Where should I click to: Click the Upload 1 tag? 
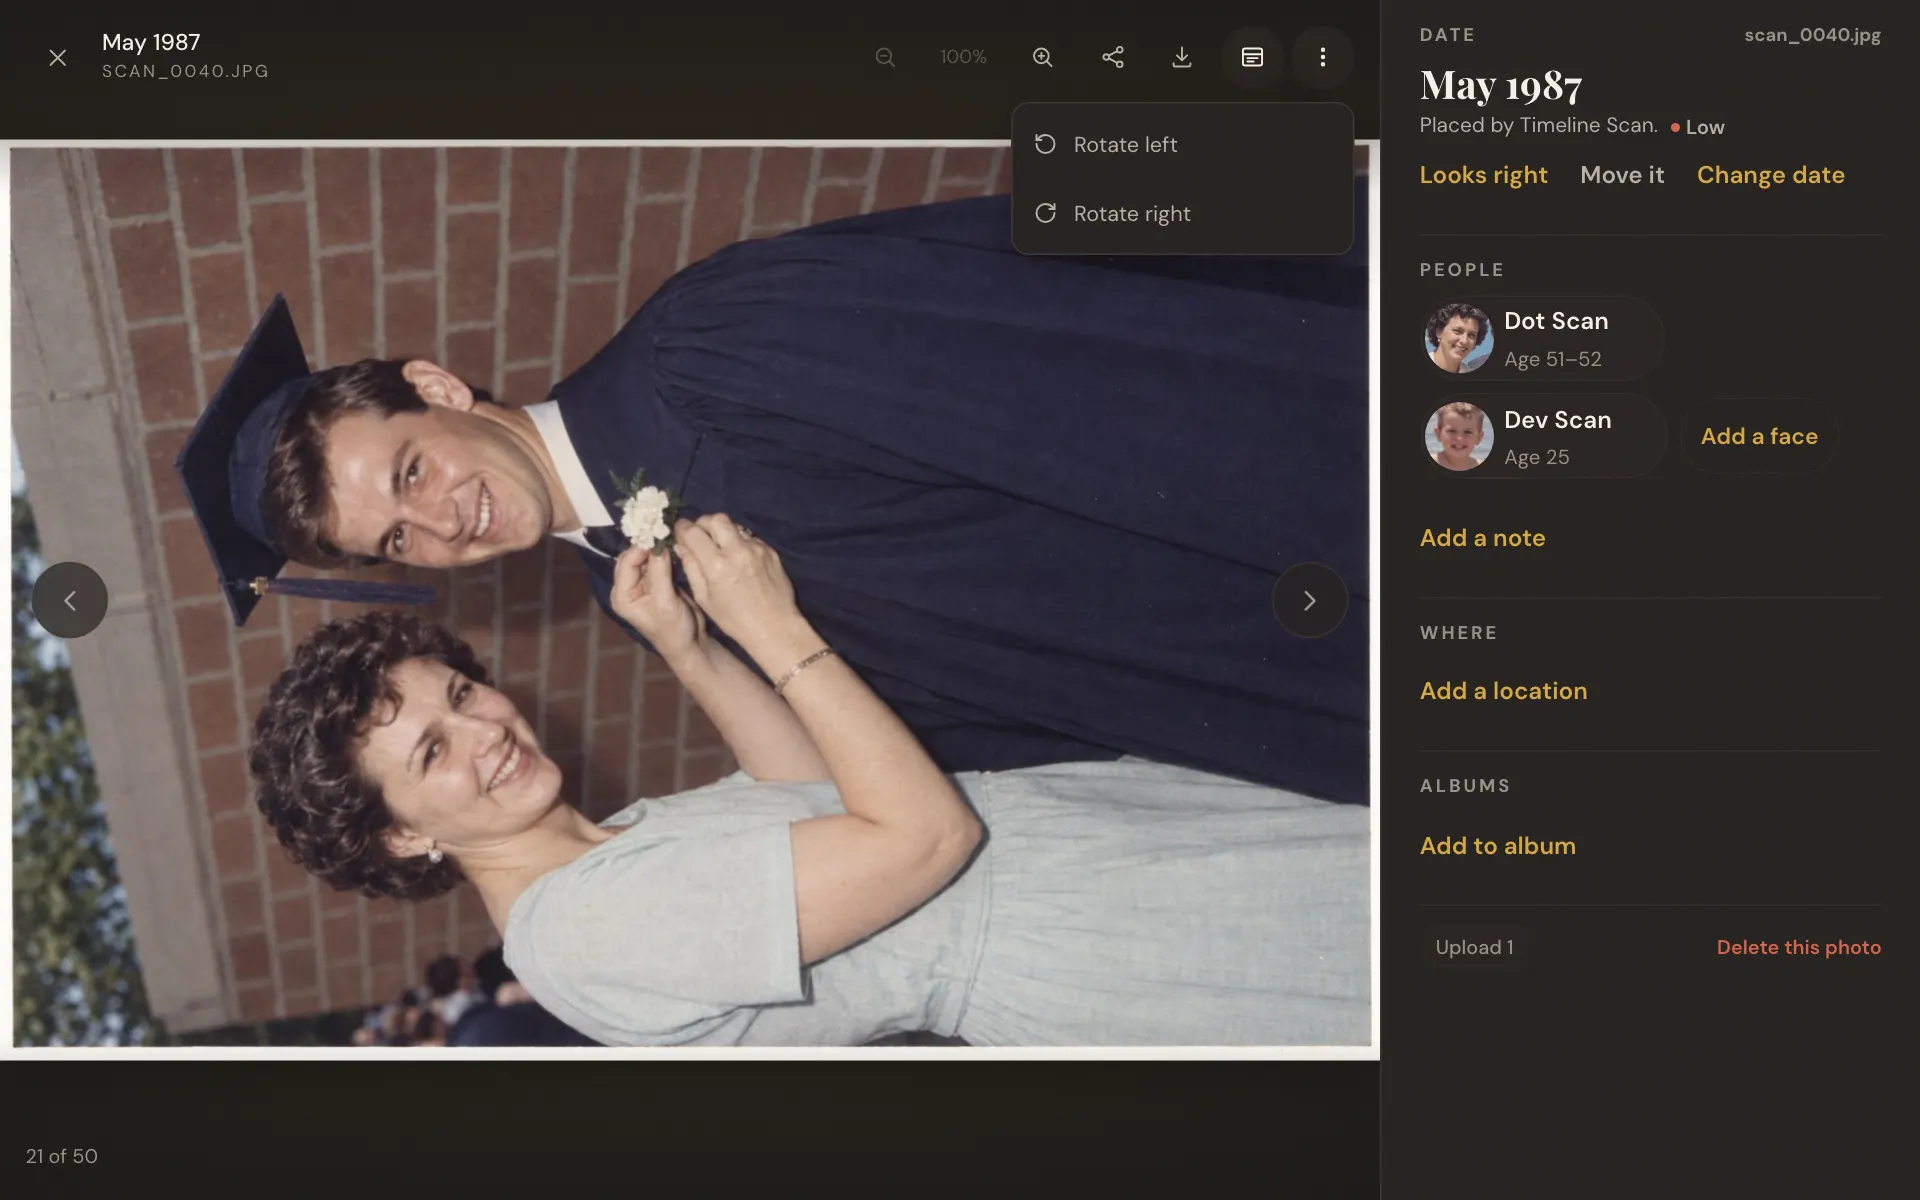tap(1474, 947)
